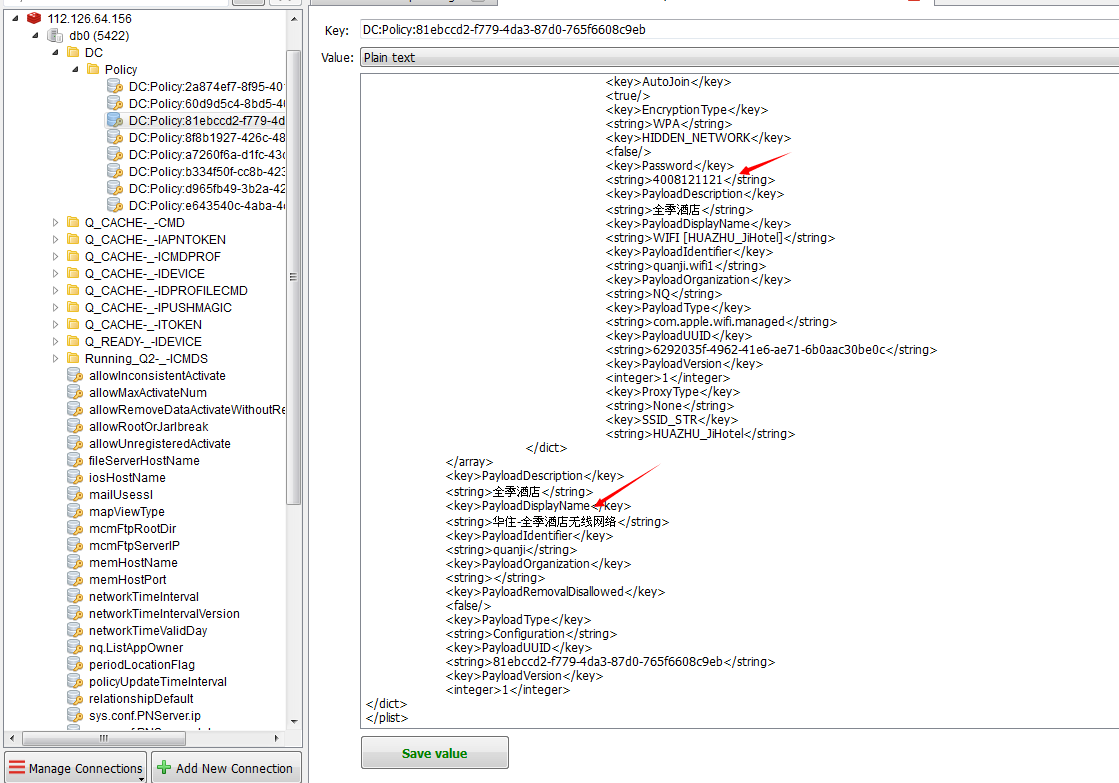
Task: Click key icon beside iosHostName
Action: tap(75, 478)
